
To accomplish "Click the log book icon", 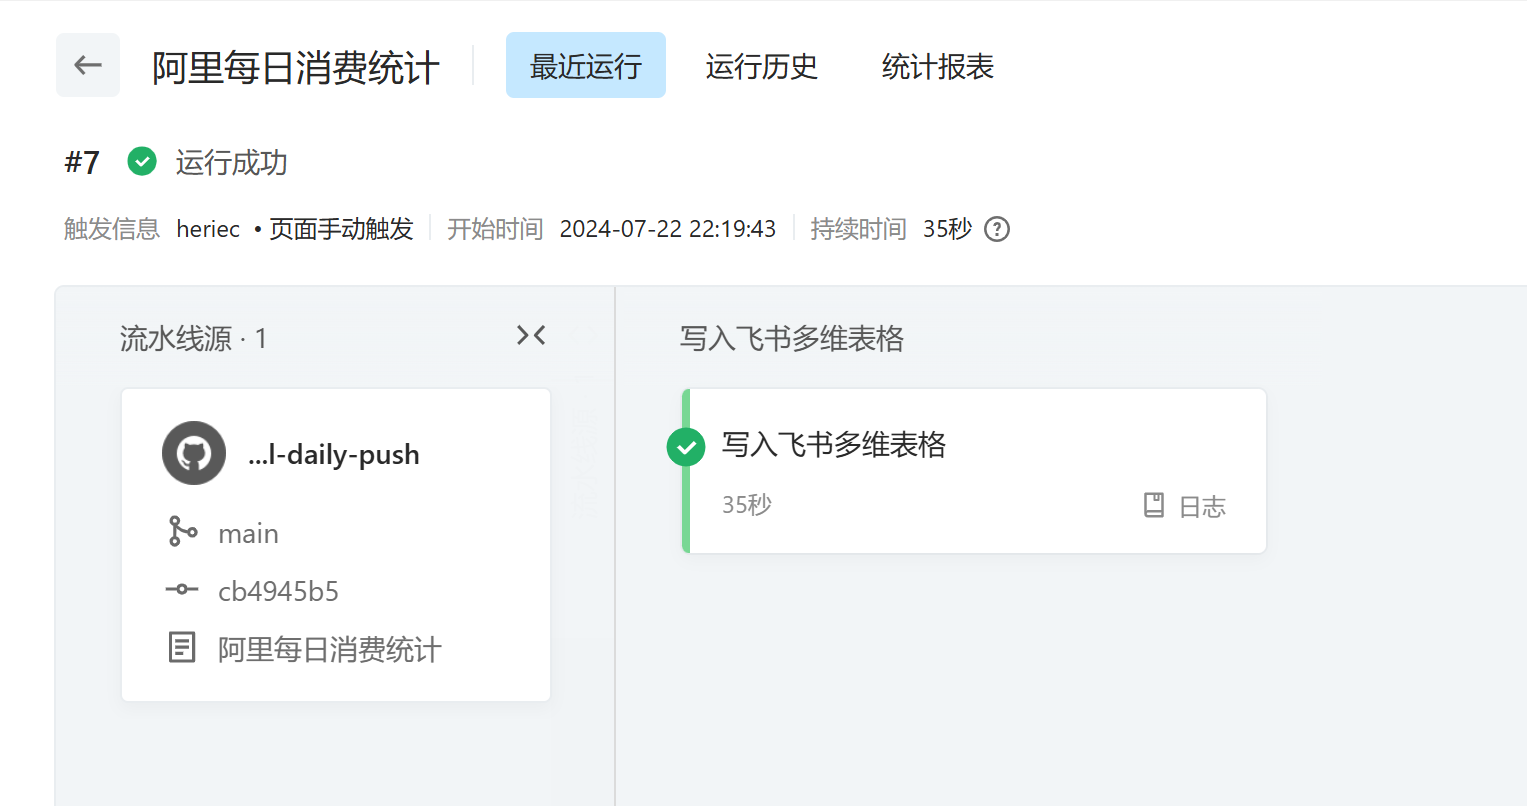I will 1154,505.
